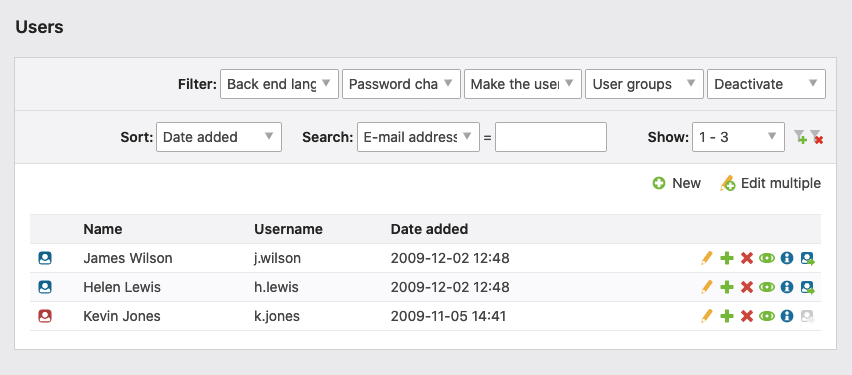
Task: Open the Search field E-mail address dropdown
Action: click(418, 137)
